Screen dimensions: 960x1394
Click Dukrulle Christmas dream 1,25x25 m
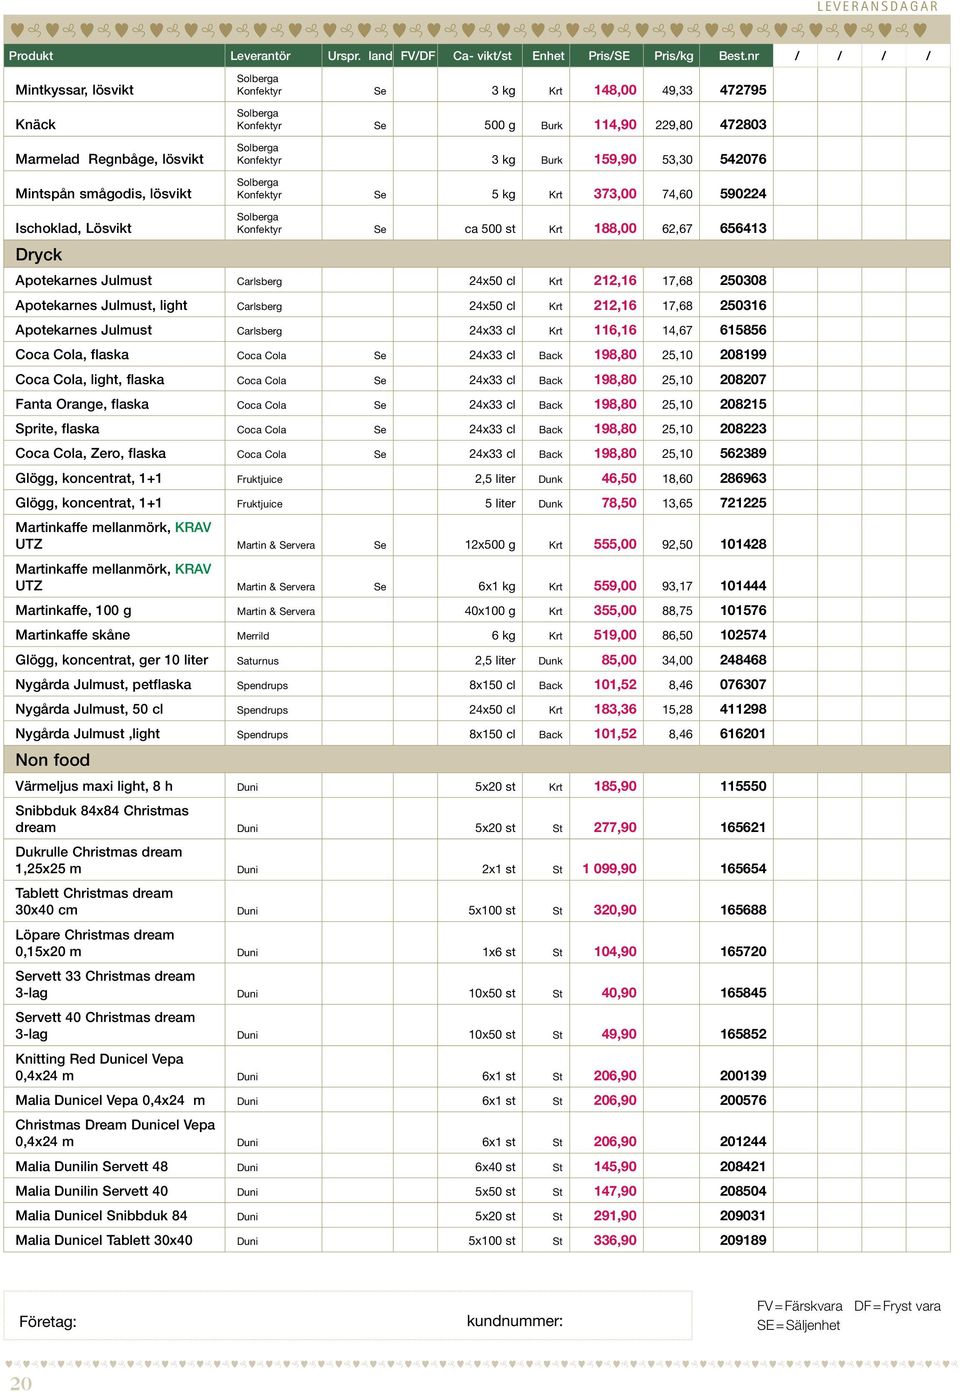tap(99, 860)
